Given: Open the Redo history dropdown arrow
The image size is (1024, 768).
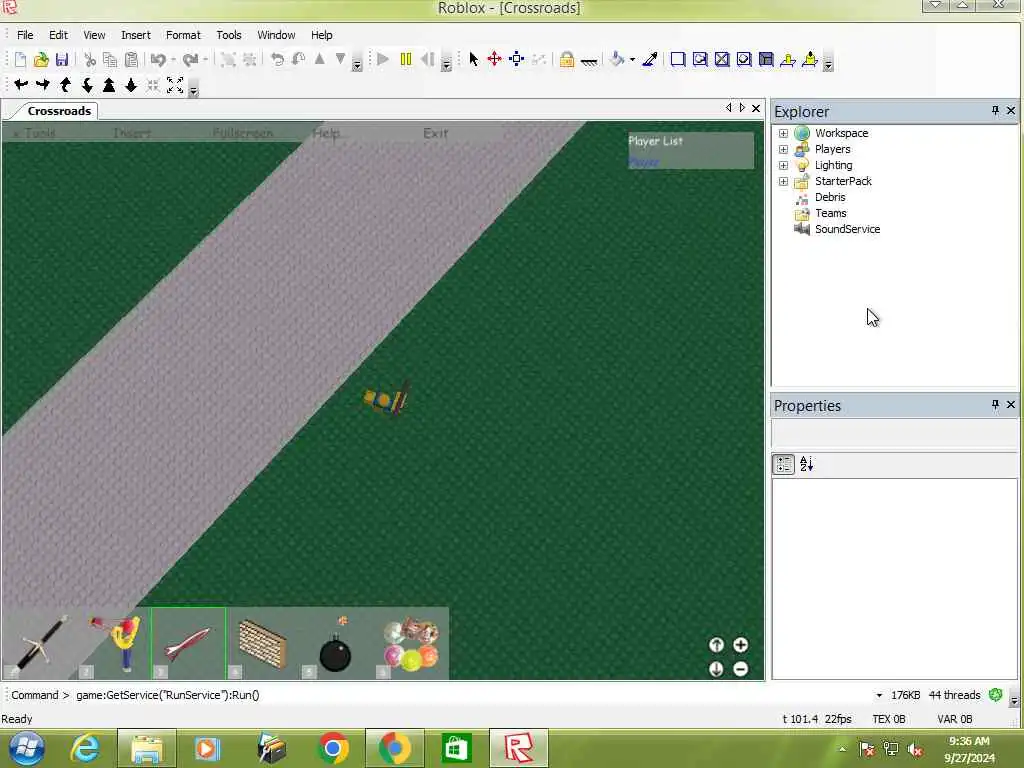Looking at the screenshot, I should 205,60.
